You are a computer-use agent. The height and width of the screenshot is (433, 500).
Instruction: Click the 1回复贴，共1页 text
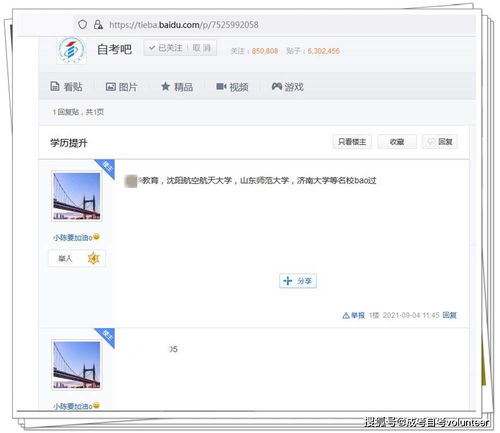click(78, 112)
